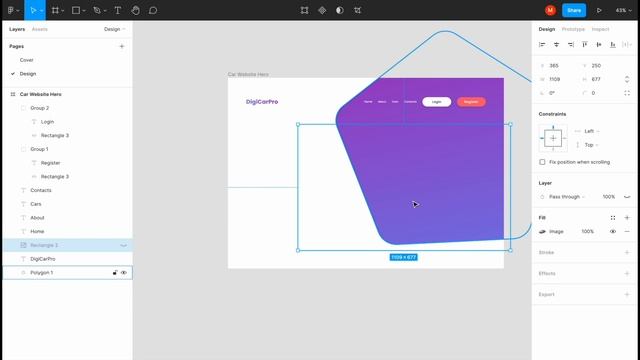
Task: Click the Login button on canvas
Action: [x=436, y=102]
